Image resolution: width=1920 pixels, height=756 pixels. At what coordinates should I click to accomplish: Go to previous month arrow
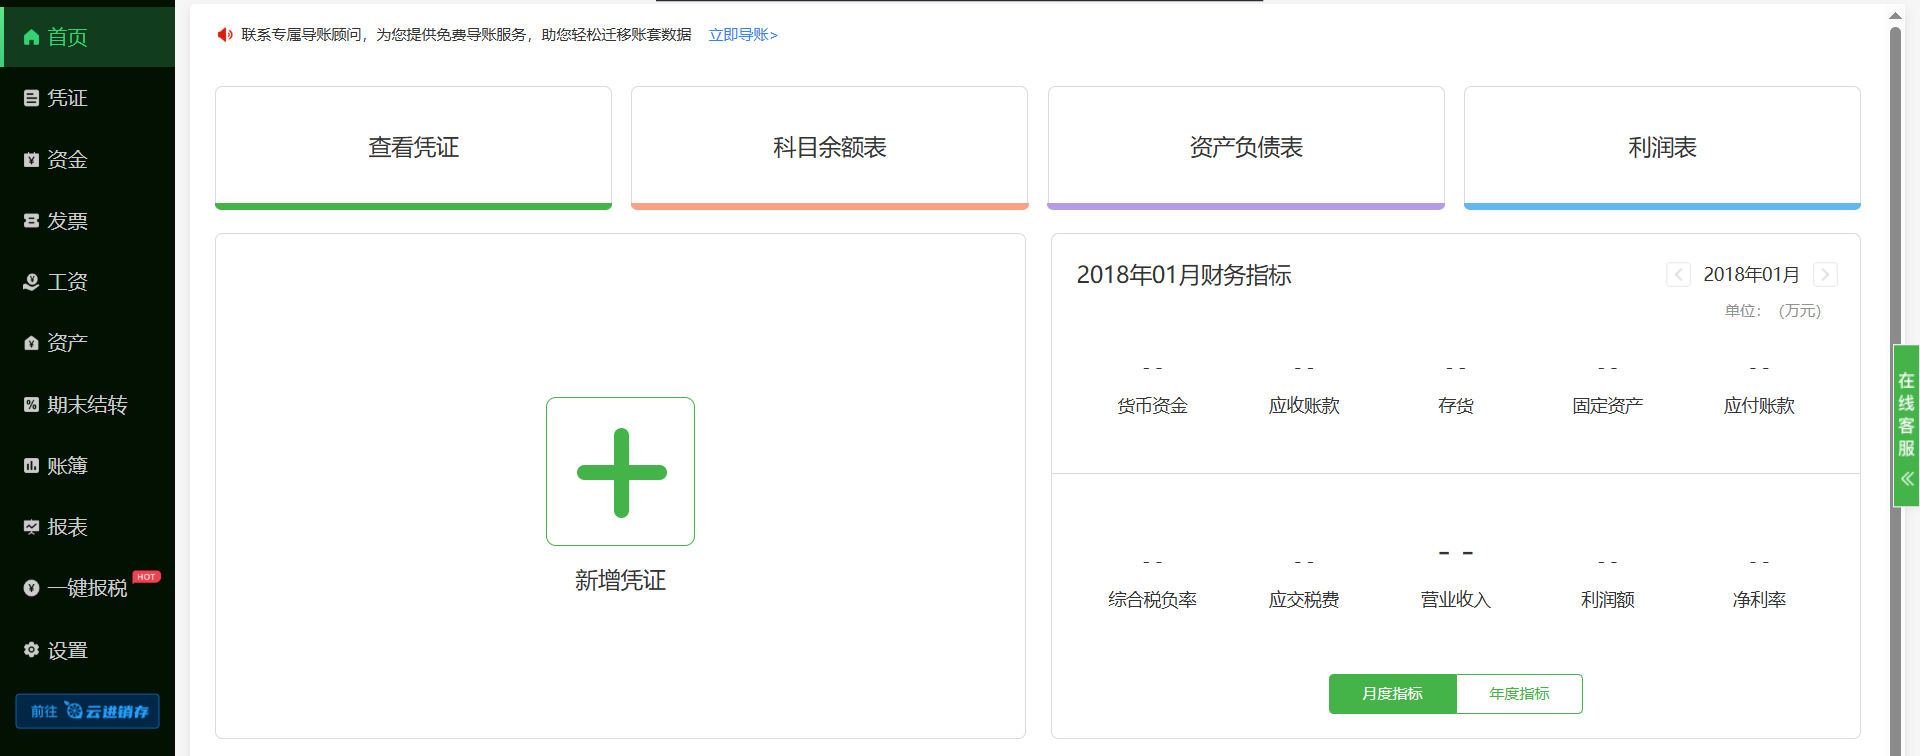click(x=1678, y=275)
